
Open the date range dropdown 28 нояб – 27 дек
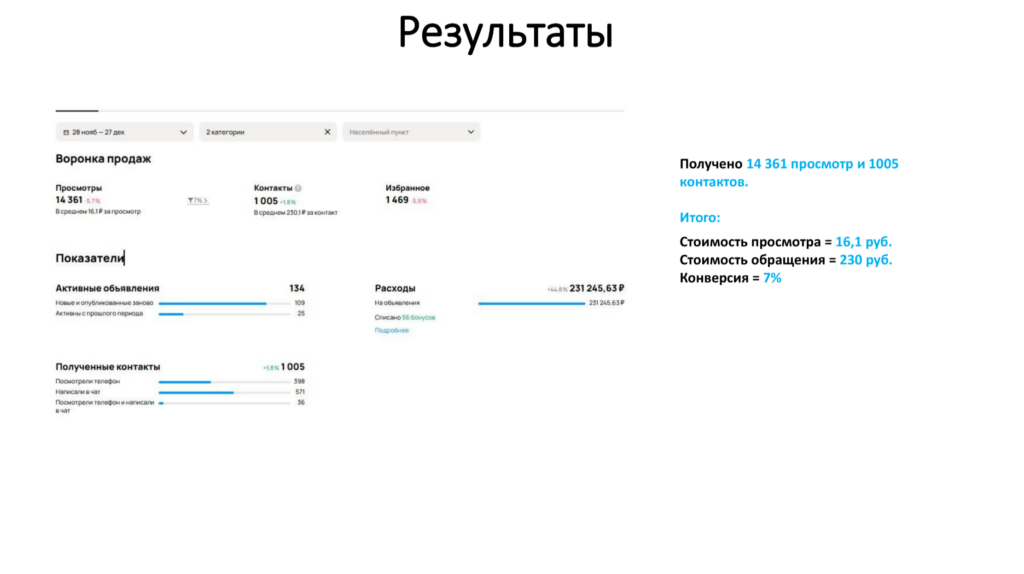pos(124,132)
